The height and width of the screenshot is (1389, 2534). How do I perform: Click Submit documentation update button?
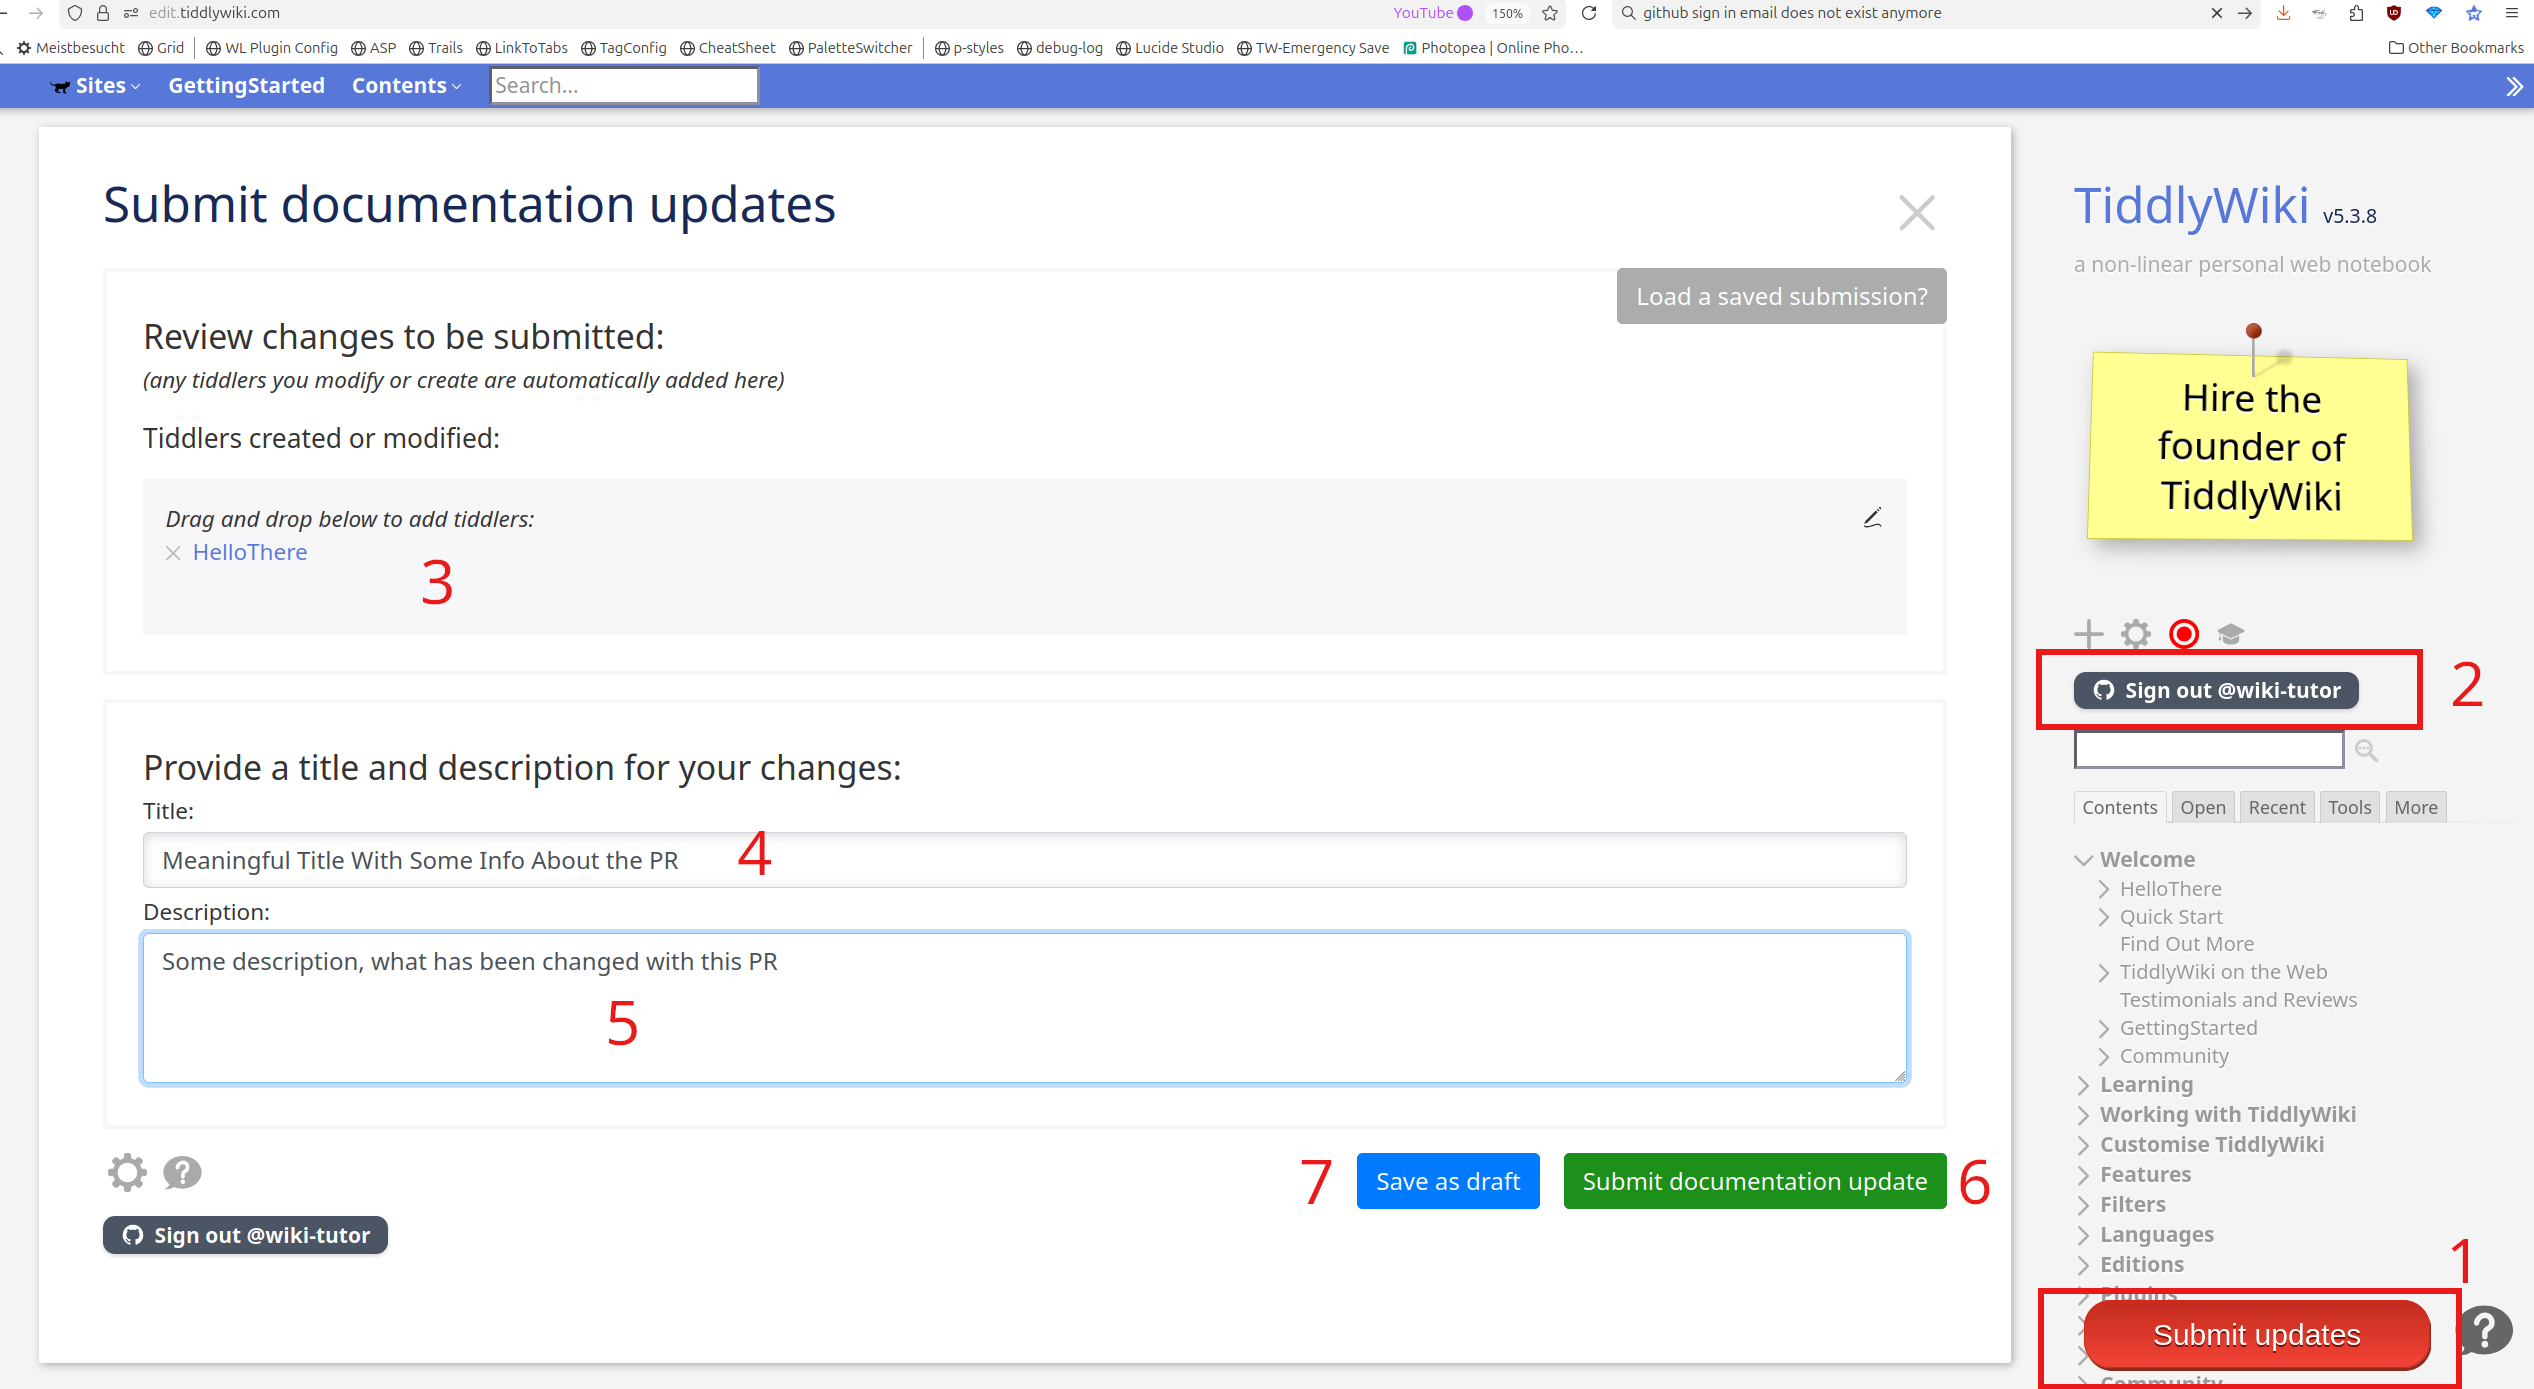tap(1754, 1181)
